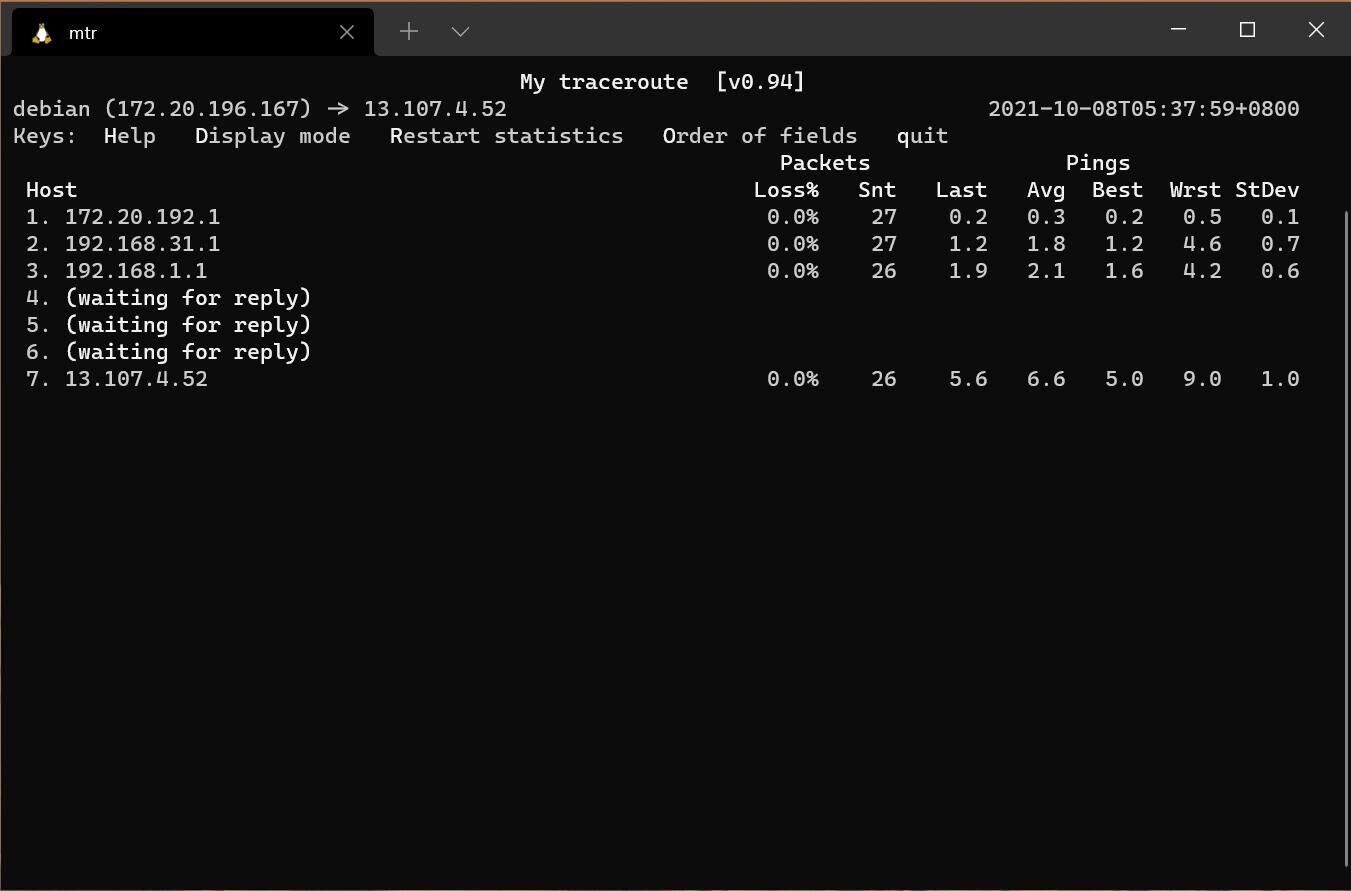Click the penguin icon on the mtr tab
The image size is (1351, 891).
[x=41, y=33]
